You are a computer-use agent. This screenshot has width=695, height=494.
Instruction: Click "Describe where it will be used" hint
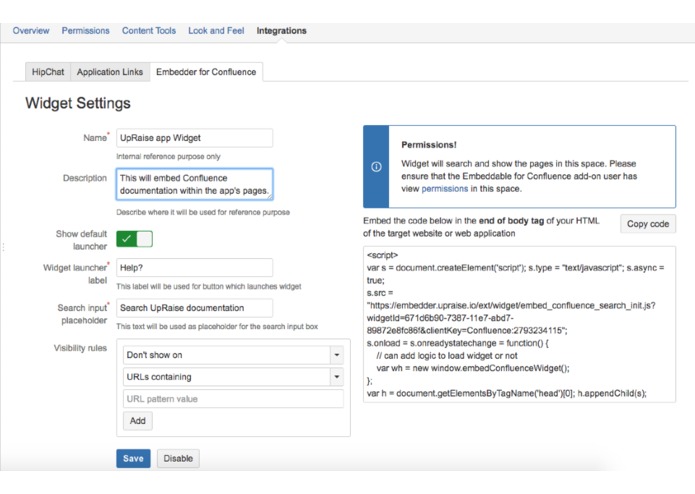tap(203, 212)
